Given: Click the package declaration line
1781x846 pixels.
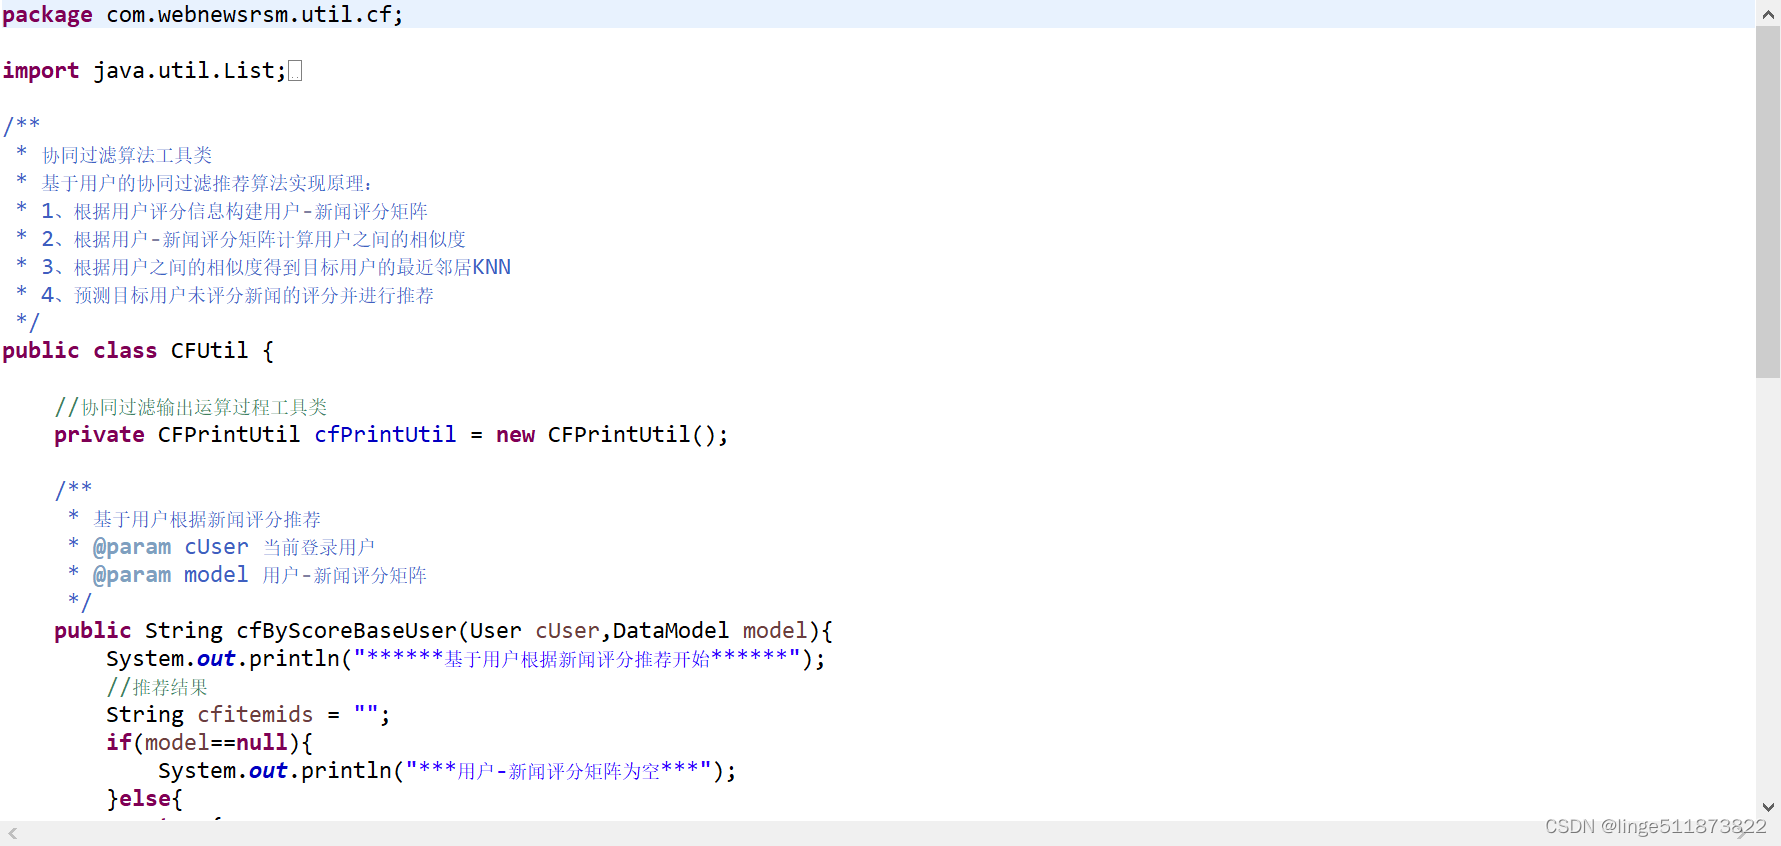Looking at the screenshot, I should coord(202,15).
